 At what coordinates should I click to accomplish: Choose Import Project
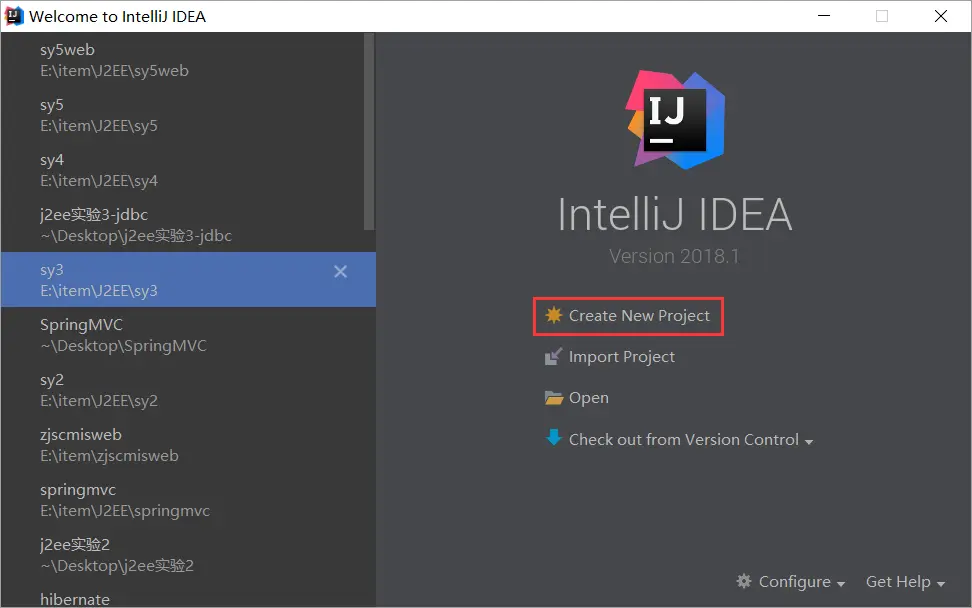click(610, 356)
